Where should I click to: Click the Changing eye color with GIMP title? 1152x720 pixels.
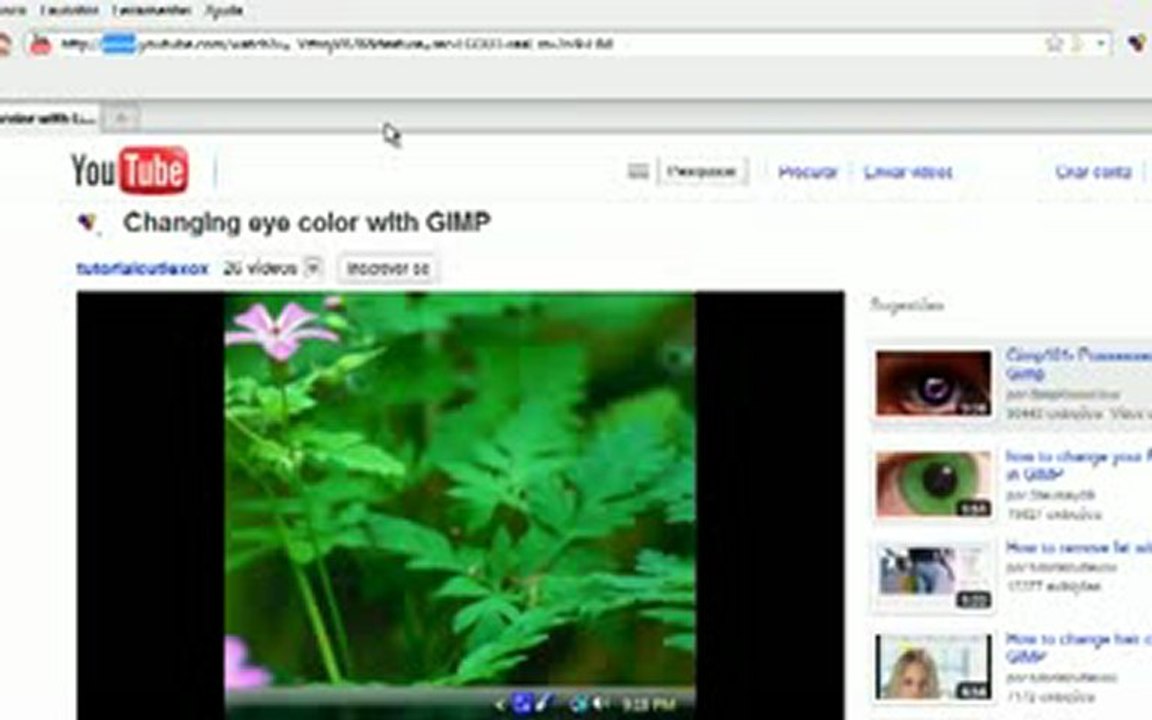coord(307,223)
